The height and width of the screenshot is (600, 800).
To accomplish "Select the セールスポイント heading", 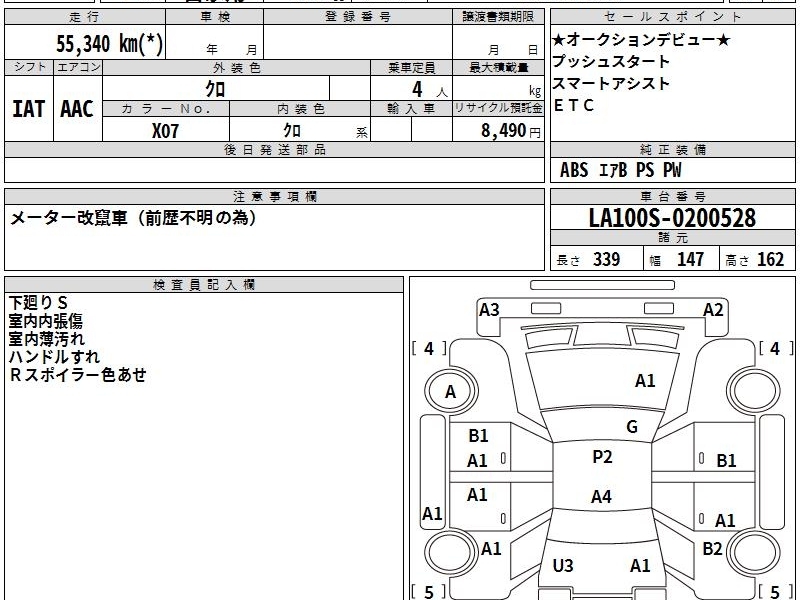I will click(672, 17).
